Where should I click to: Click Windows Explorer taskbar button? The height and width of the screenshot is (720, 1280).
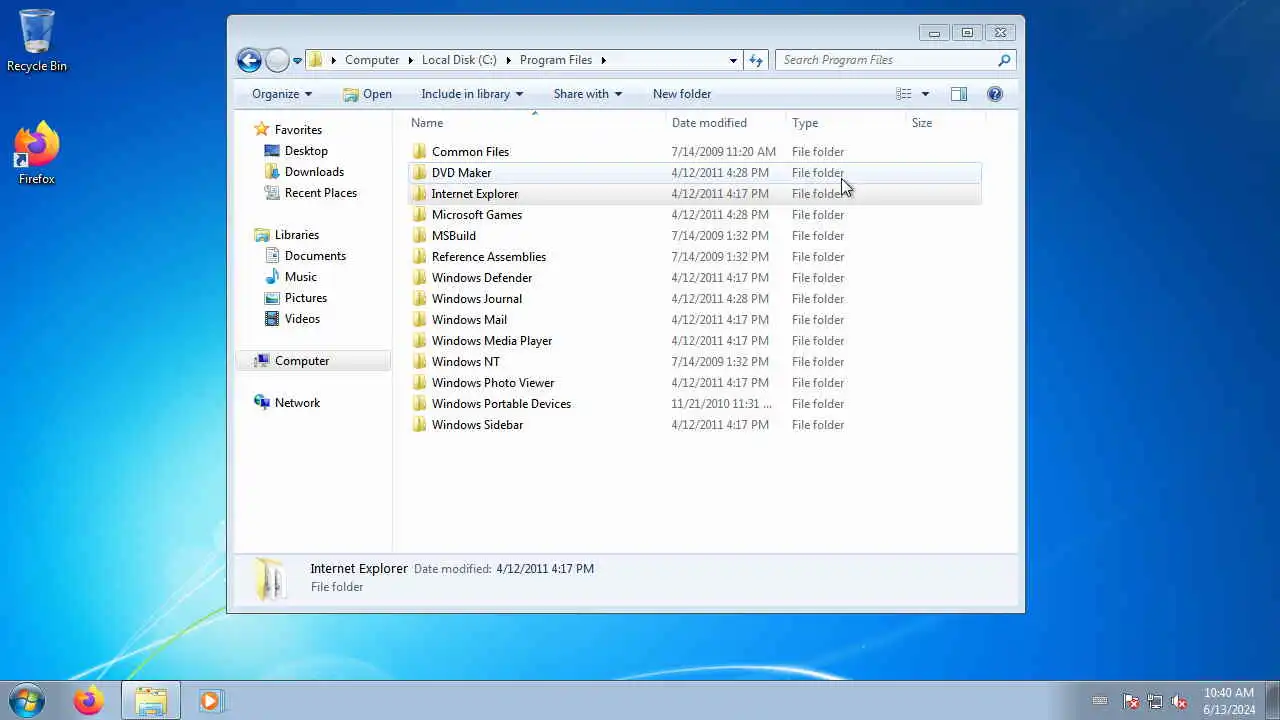tap(151, 701)
